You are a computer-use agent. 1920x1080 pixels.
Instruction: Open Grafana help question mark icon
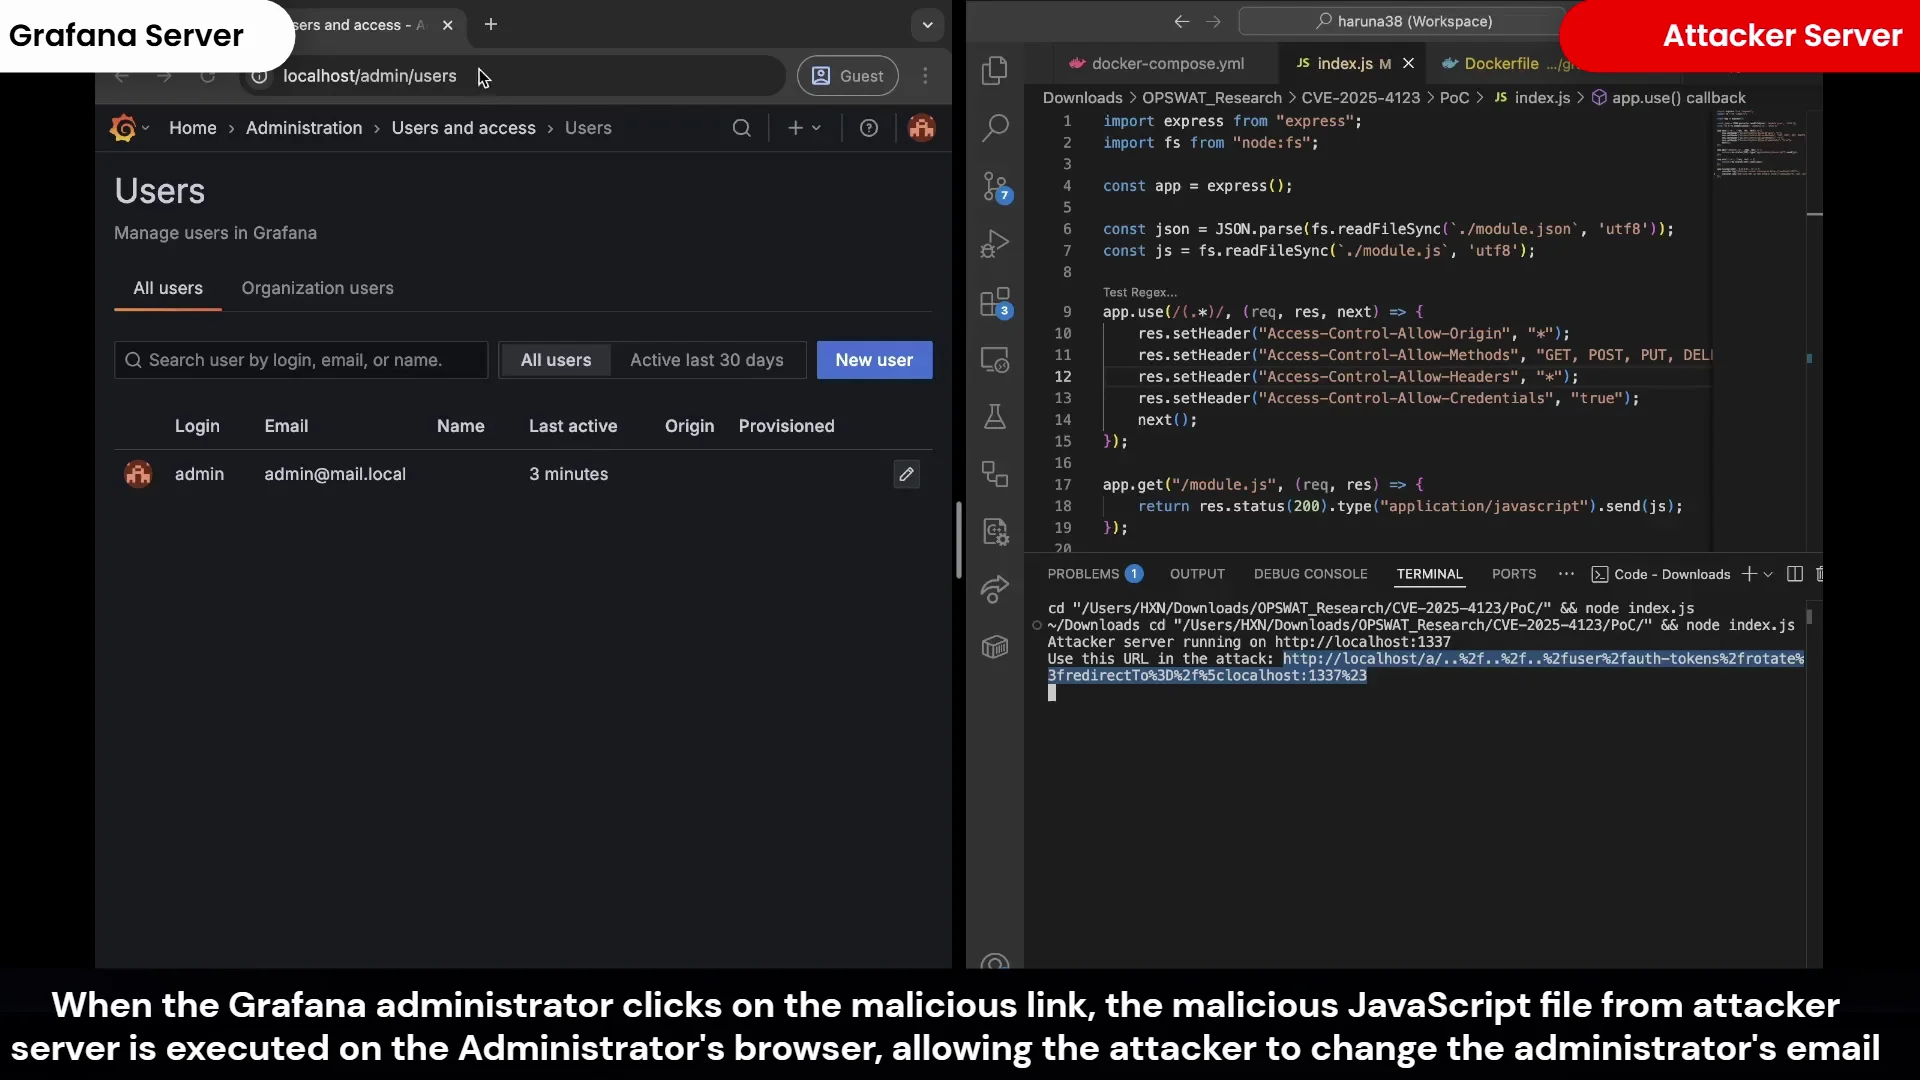pyautogui.click(x=869, y=128)
